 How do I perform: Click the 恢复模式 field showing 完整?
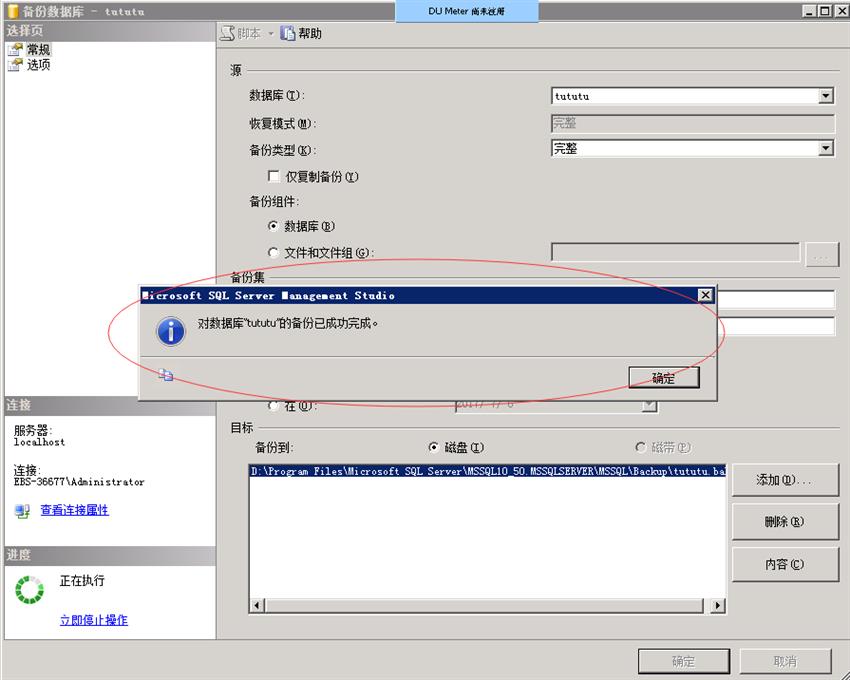692,123
